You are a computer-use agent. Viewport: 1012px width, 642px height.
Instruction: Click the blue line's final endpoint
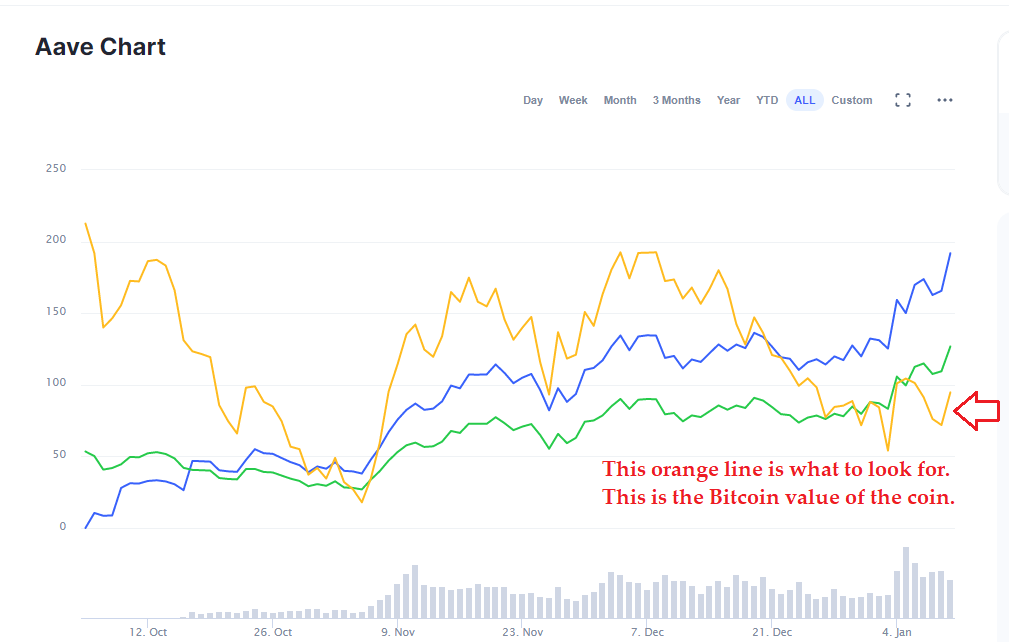[x=950, y=254]
